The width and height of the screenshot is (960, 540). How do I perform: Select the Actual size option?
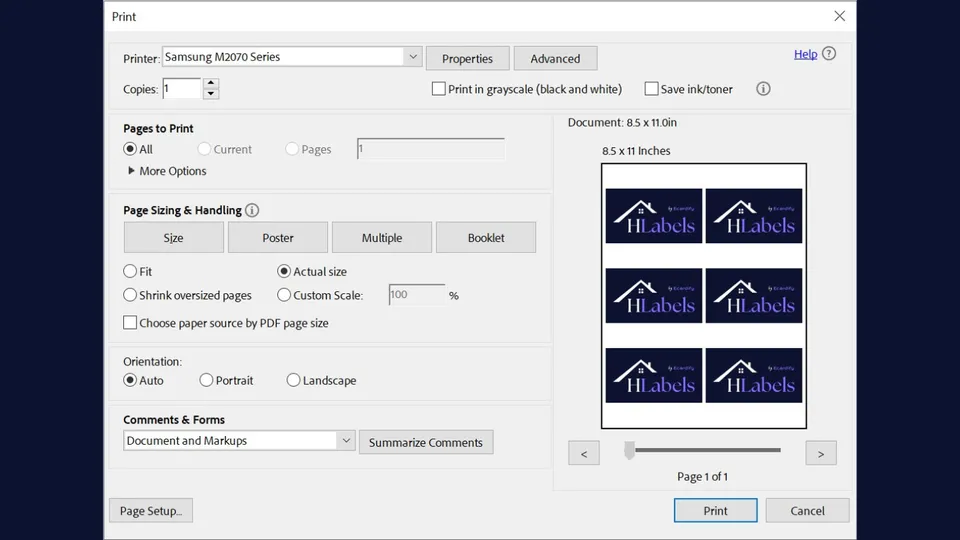point(283,271)
